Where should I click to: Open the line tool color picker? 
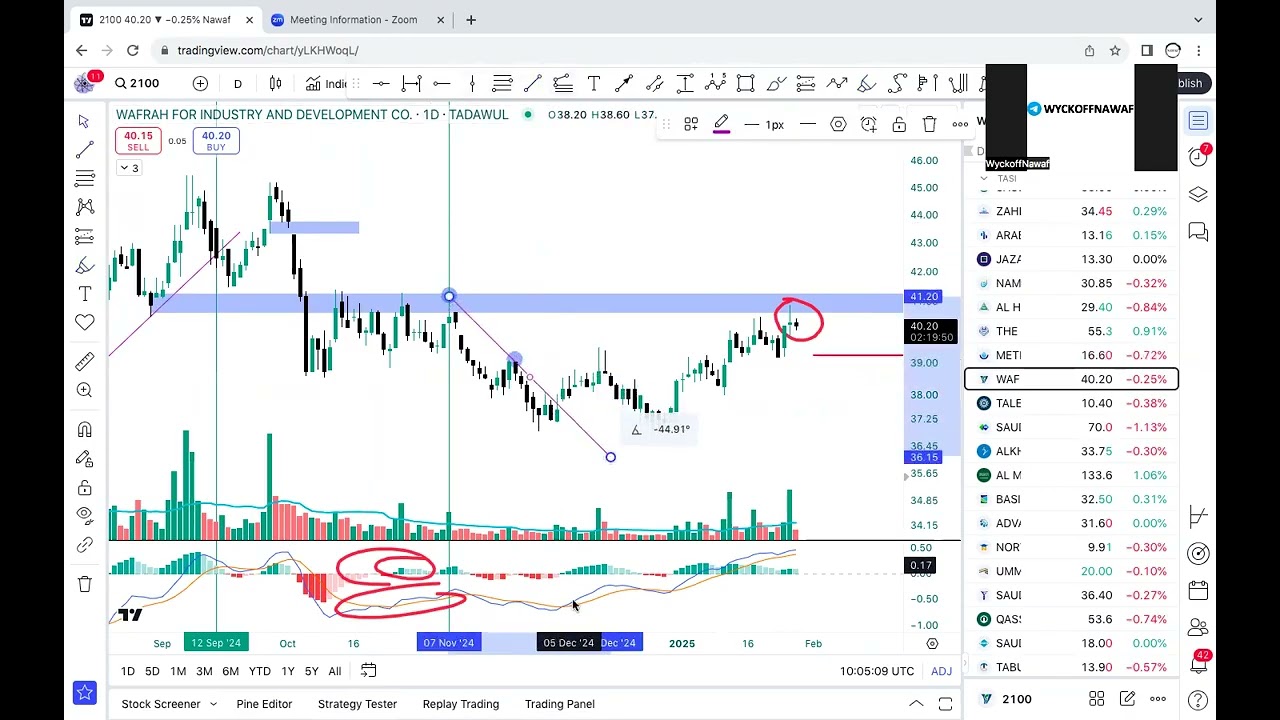(x=721, y=125)
